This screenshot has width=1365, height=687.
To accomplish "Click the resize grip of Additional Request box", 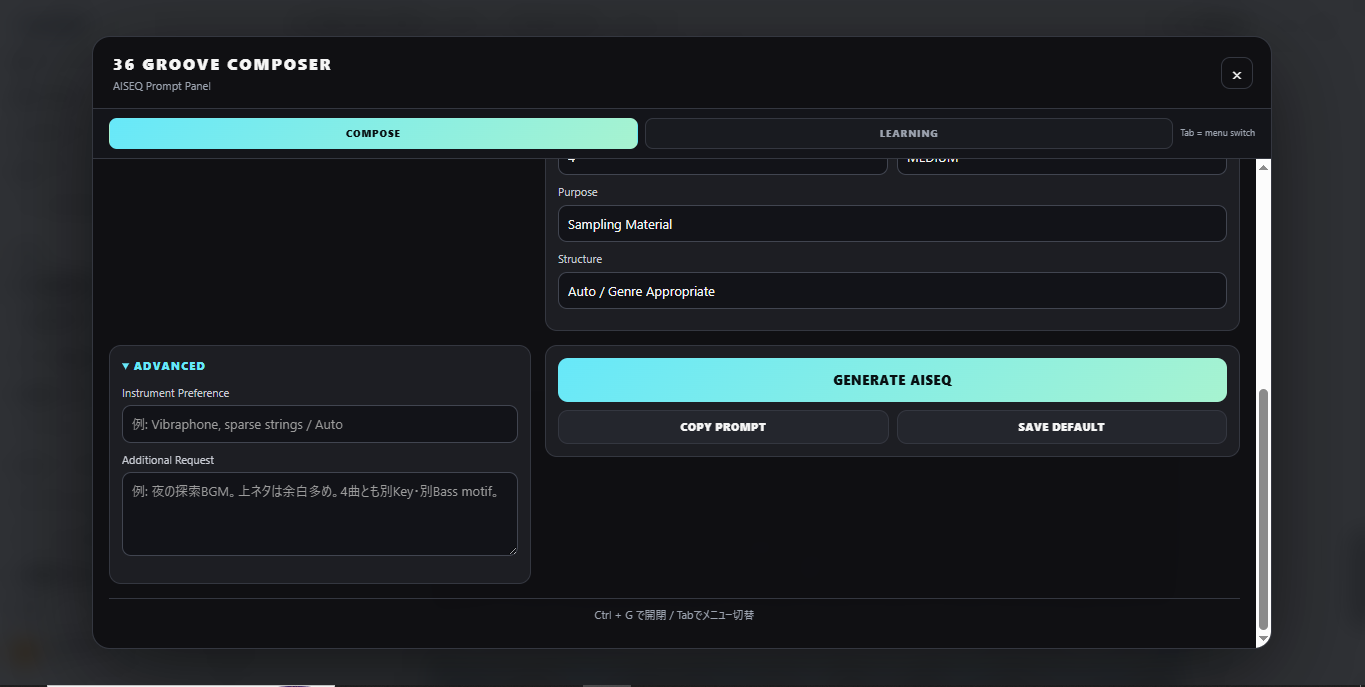I will pyautogui.click(x=511, y=549).
